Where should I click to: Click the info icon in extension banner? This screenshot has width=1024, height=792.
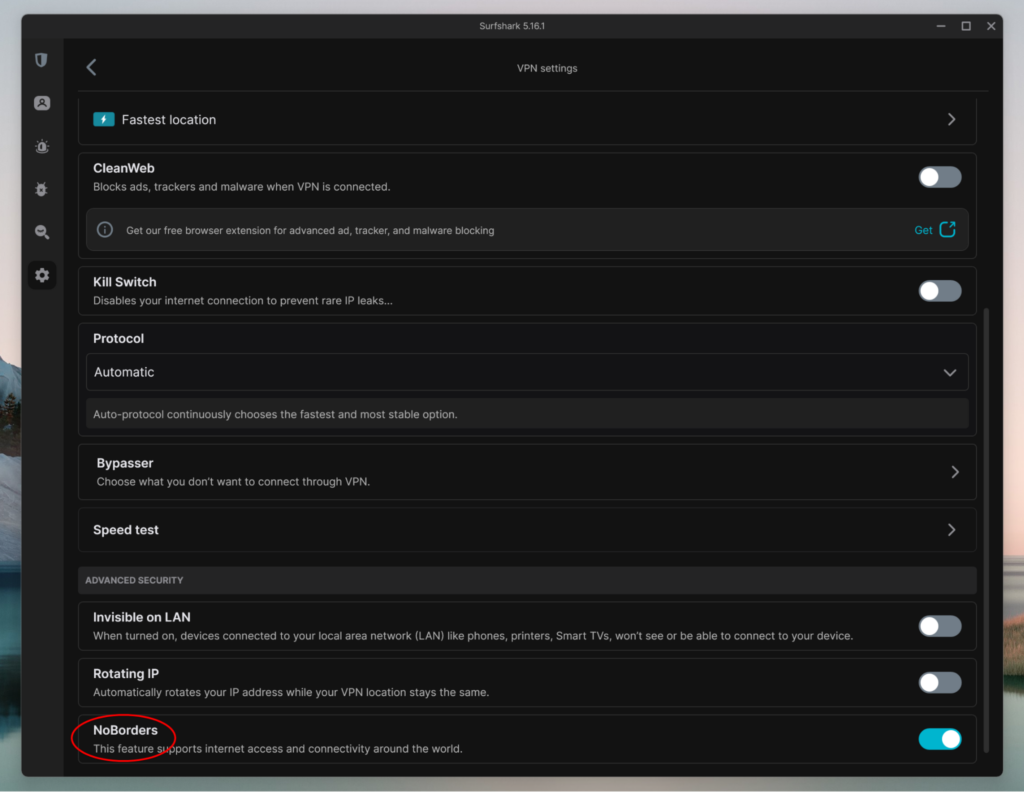[104, 230]
